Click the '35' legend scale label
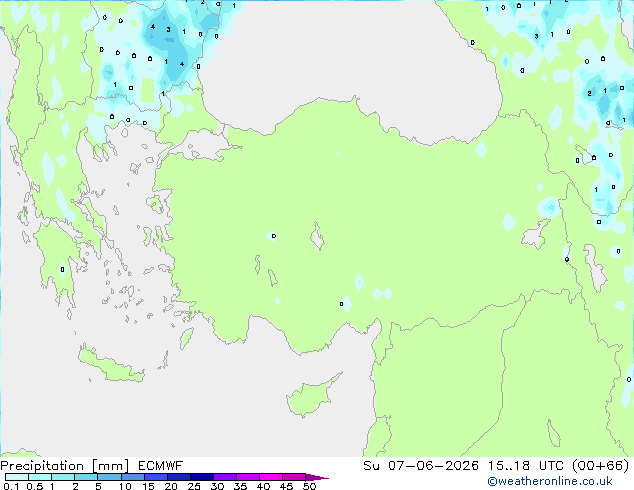The width and height of the screenshot is (634, 490). pos(240,486)
